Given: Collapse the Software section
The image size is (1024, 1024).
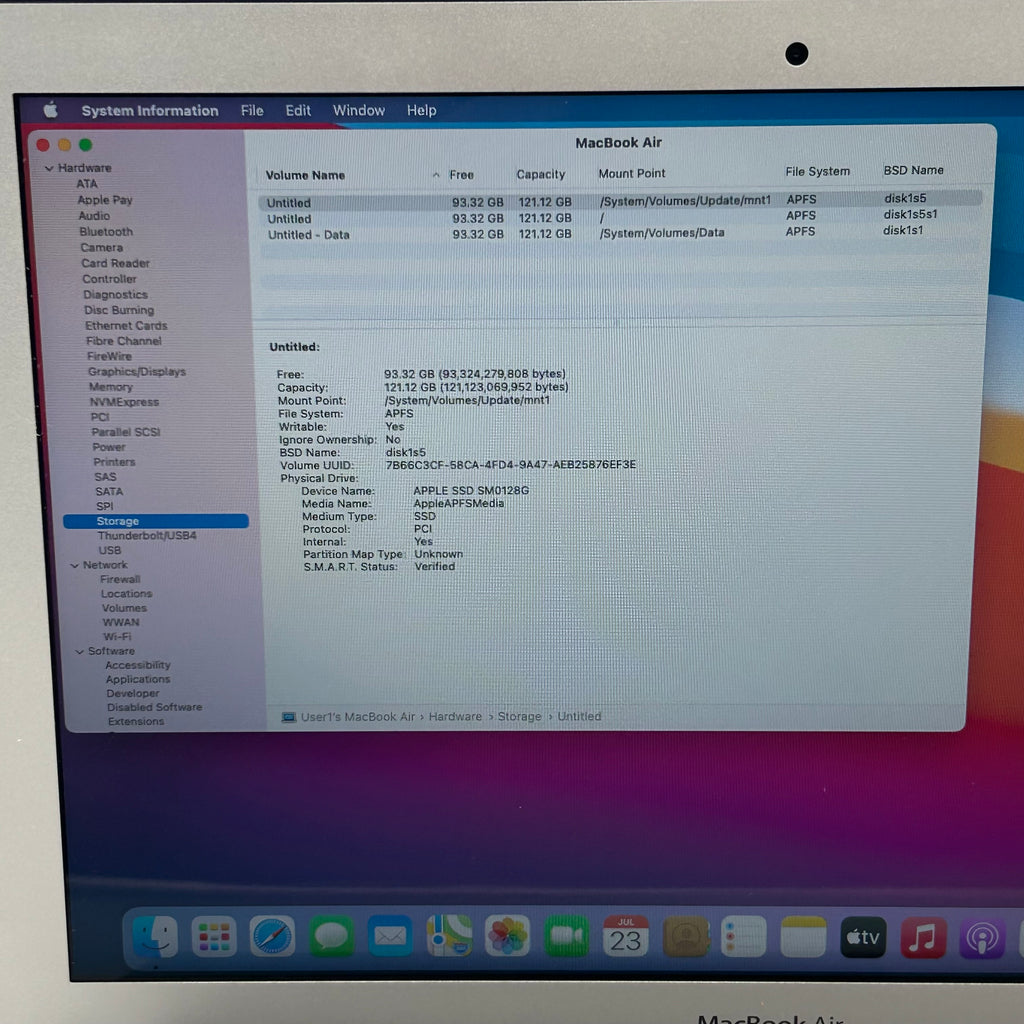Looking at the screenshot, I should [80, 652].
